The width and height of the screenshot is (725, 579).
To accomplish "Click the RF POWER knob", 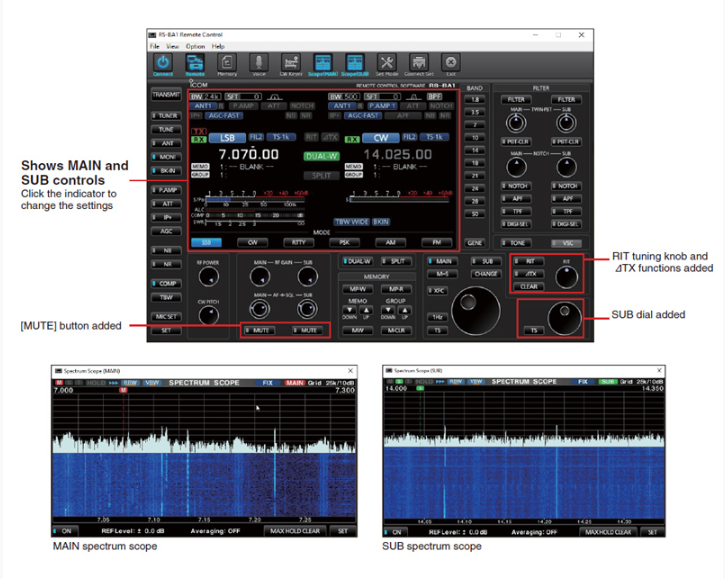I will coord(208,277).
